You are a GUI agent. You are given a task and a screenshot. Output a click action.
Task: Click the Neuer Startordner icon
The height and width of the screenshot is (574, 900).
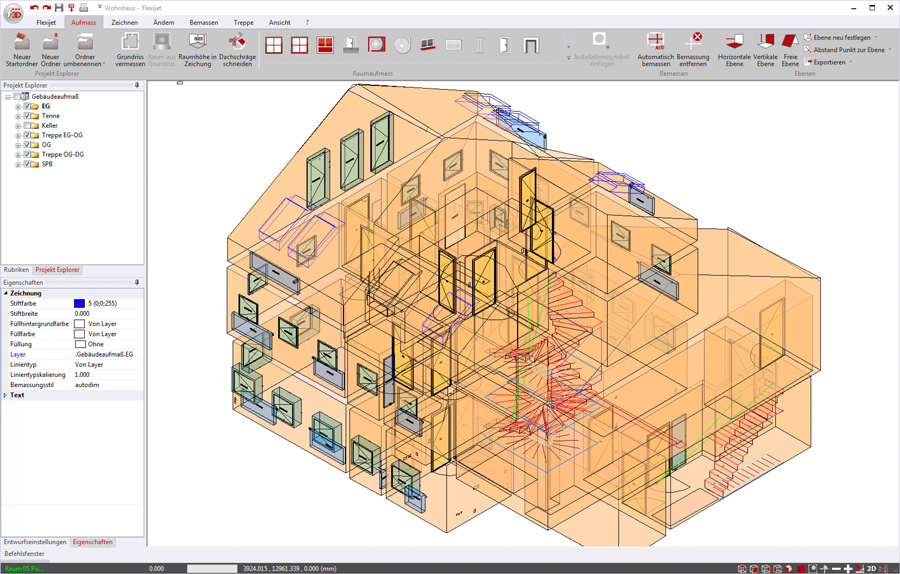22,43
